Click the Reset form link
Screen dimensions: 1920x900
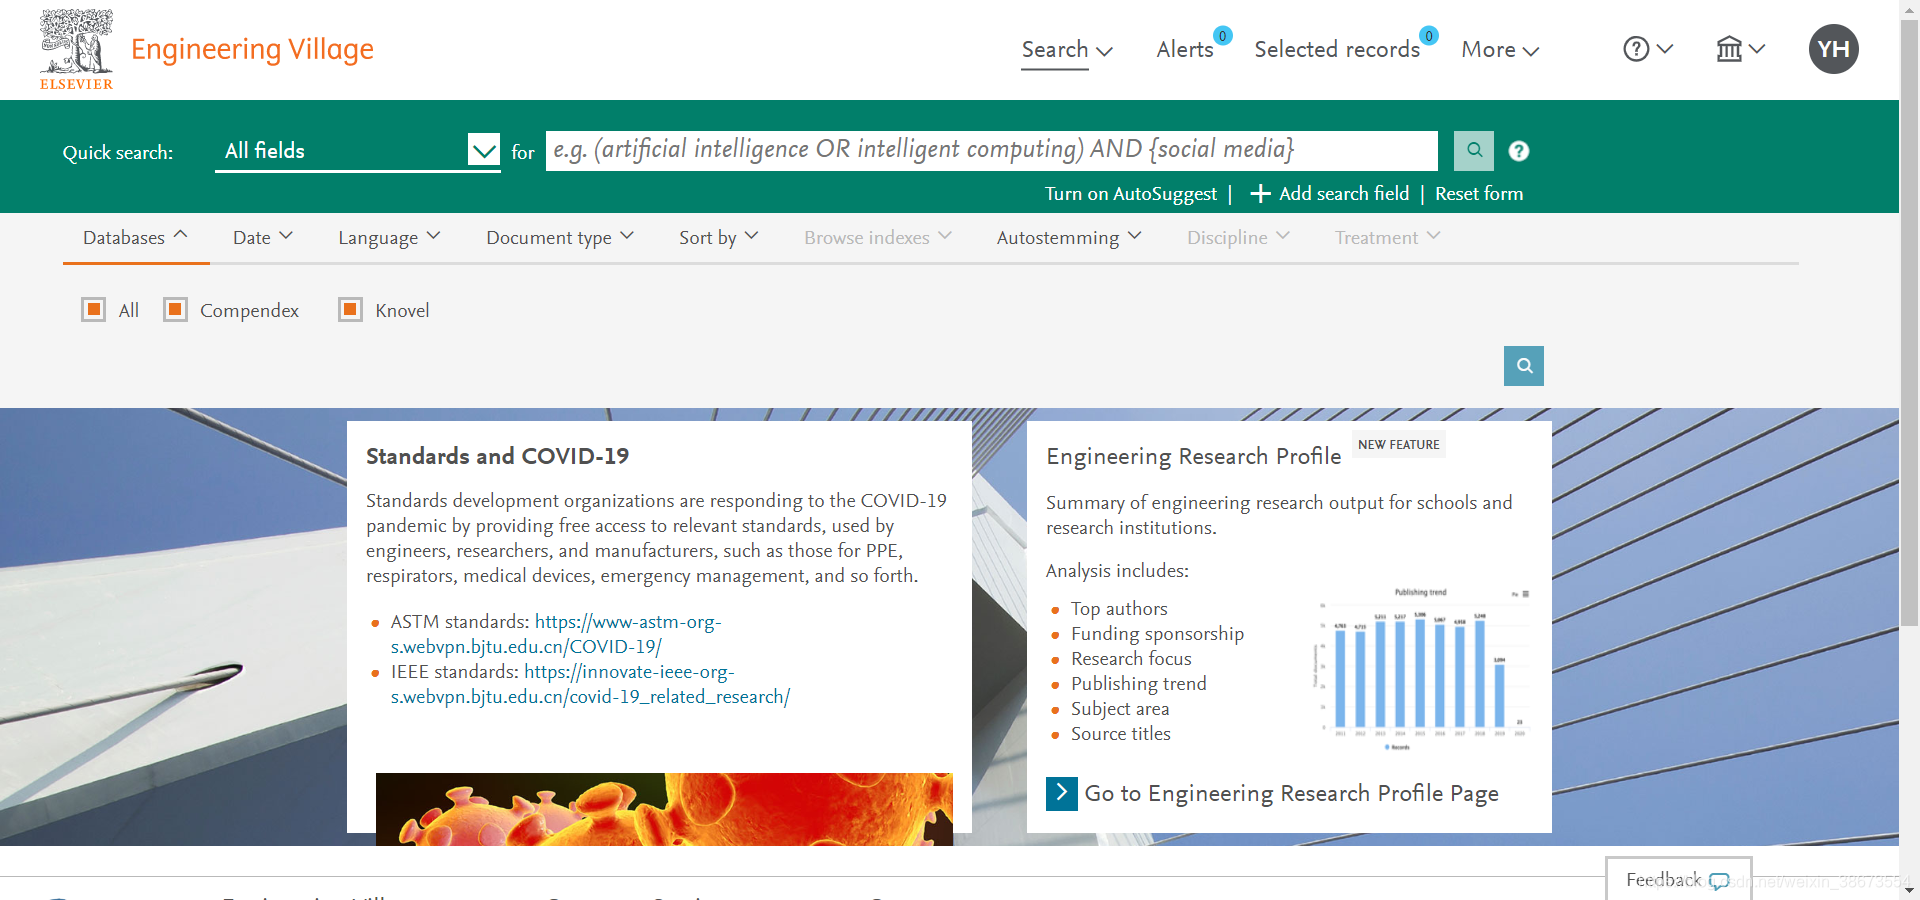[1479, 194]
